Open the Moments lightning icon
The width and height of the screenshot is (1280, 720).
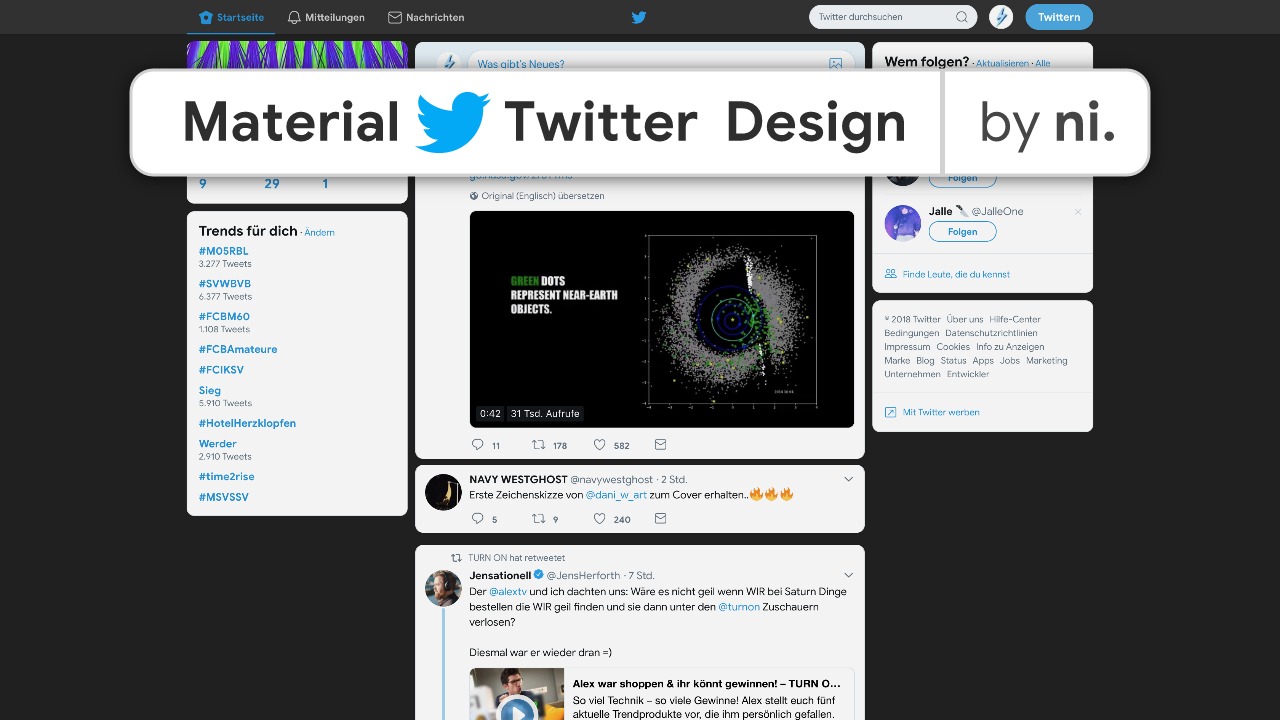coord(1001,17)
